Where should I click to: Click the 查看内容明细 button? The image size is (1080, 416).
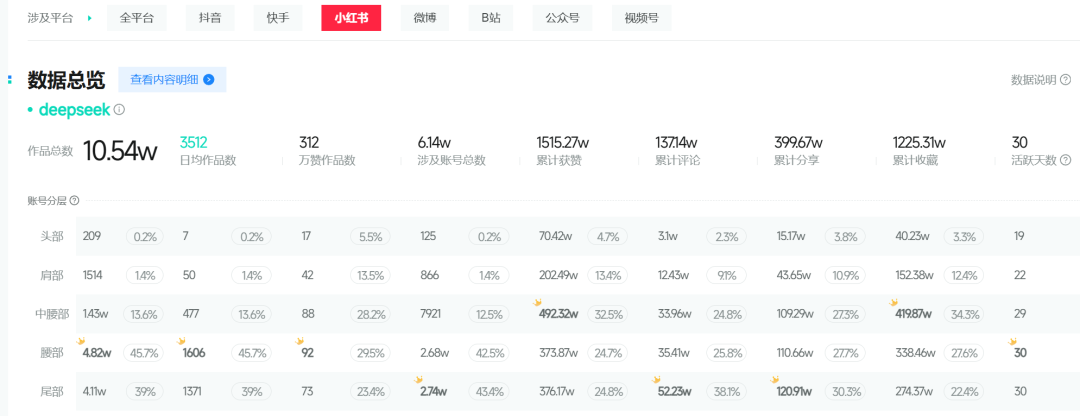point(172,79)
